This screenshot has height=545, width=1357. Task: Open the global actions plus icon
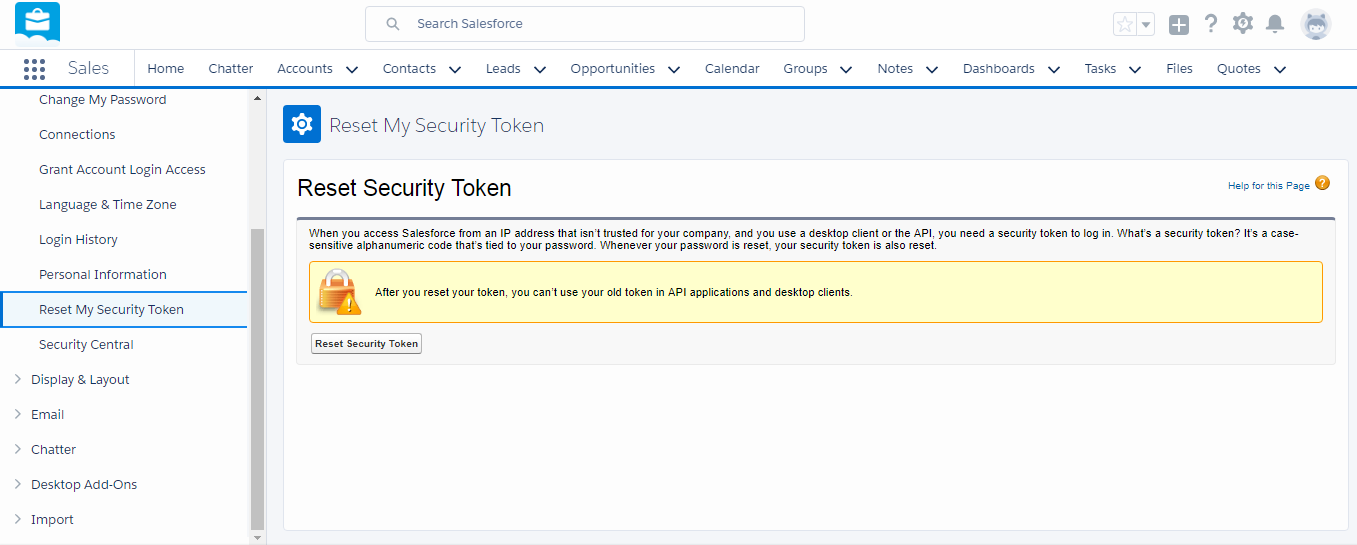pos(1179,25)
